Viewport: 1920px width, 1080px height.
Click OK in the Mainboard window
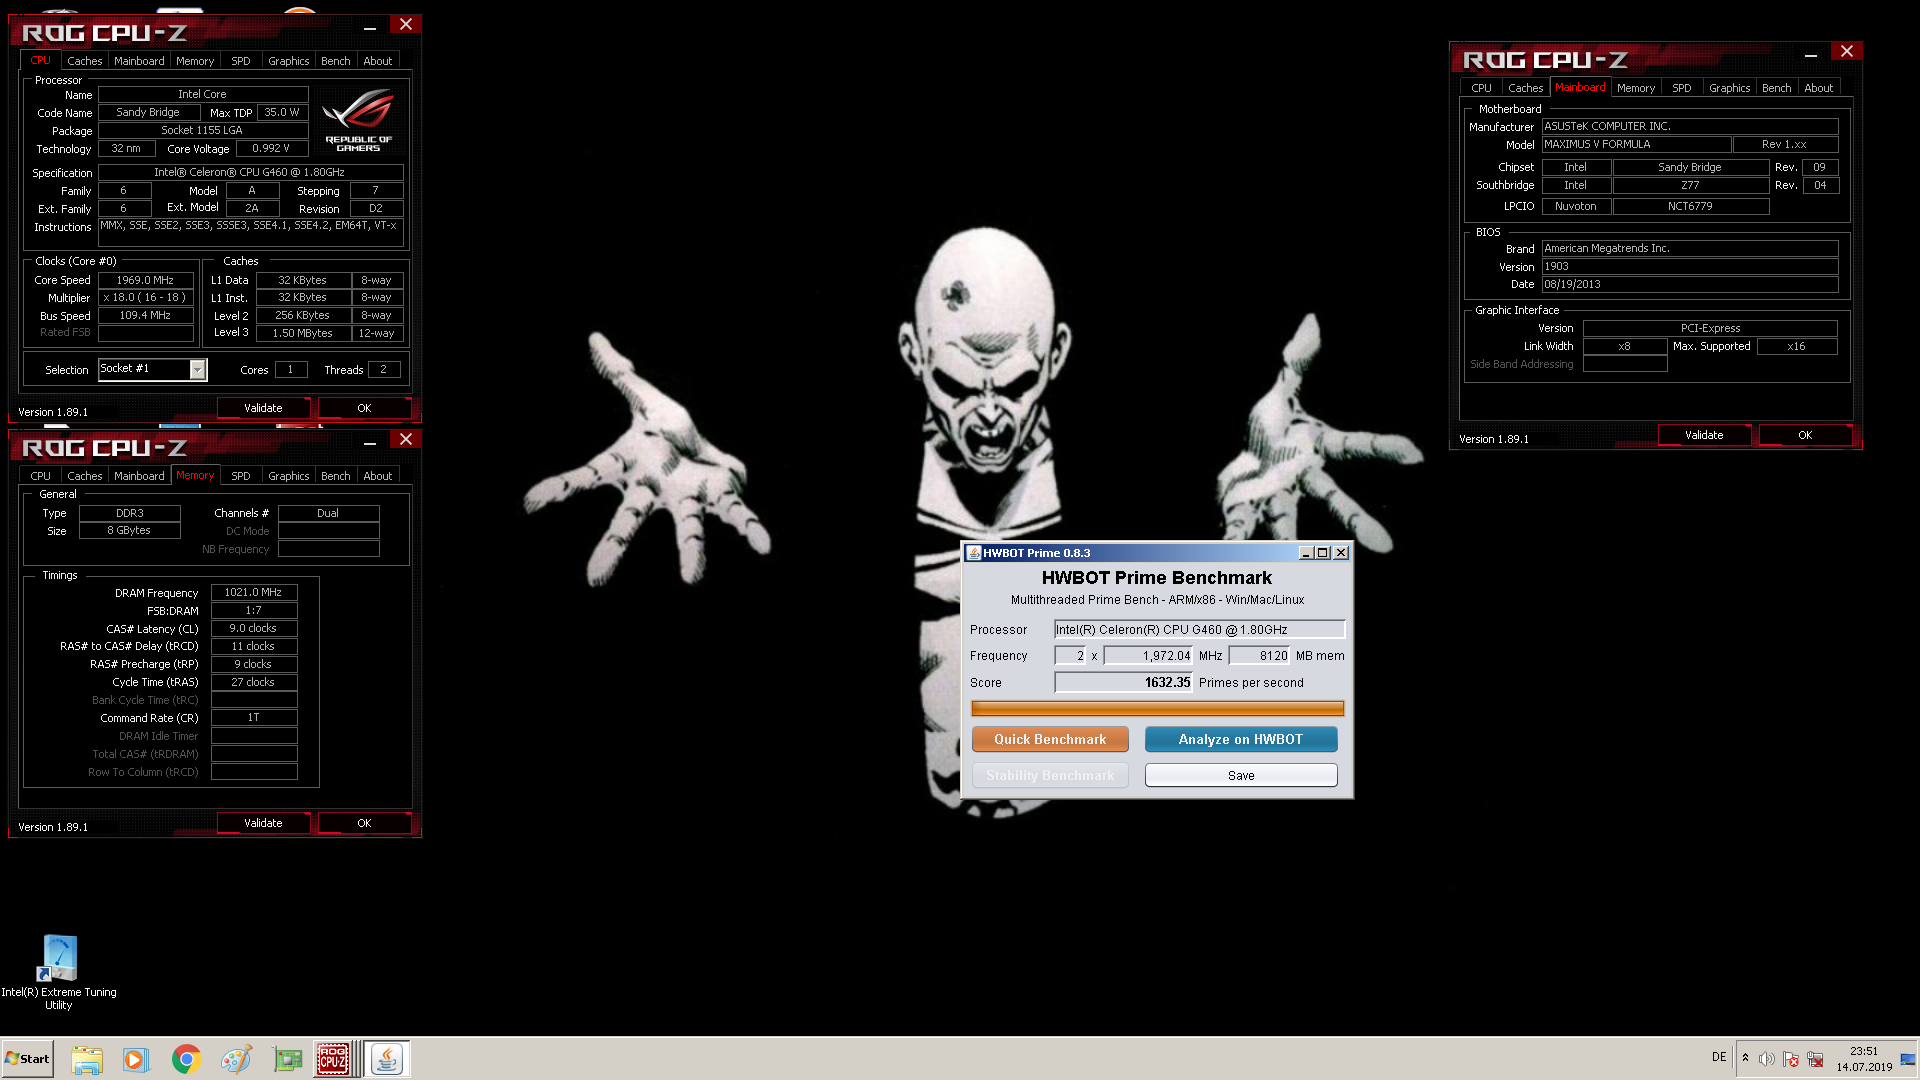click(x=1805, y=435)
